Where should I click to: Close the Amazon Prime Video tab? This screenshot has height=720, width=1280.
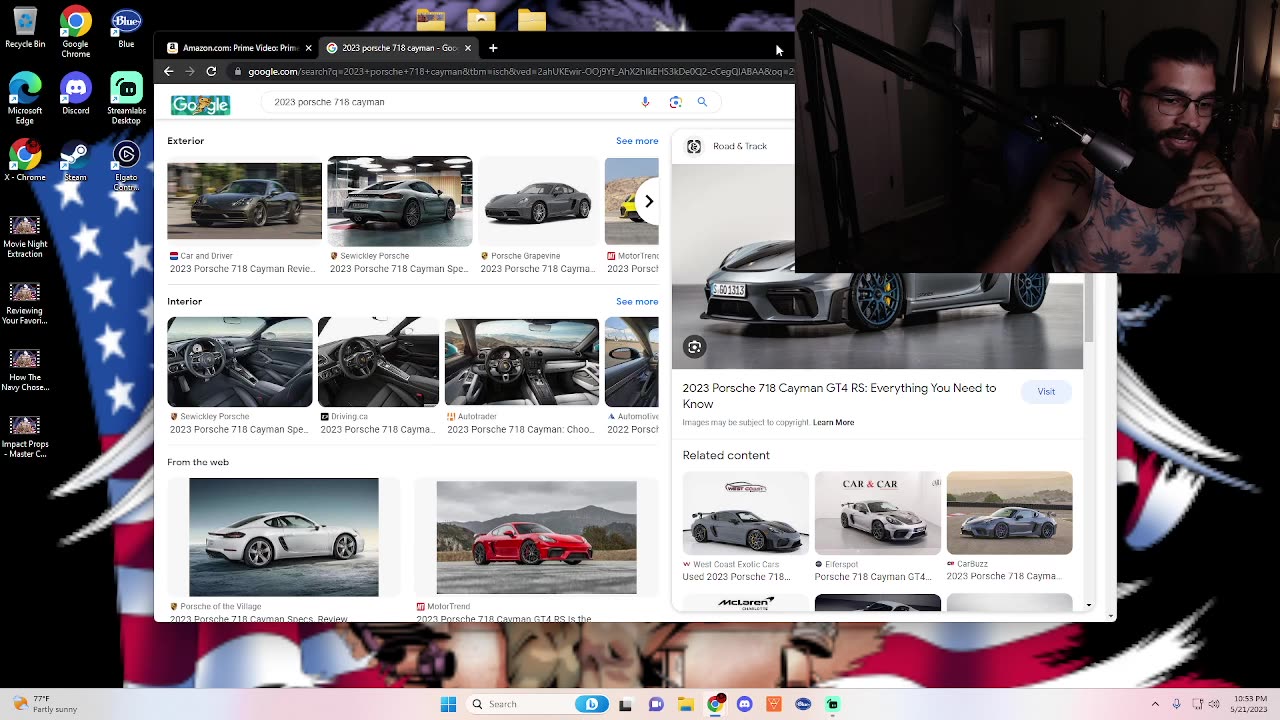pos(308,48)
